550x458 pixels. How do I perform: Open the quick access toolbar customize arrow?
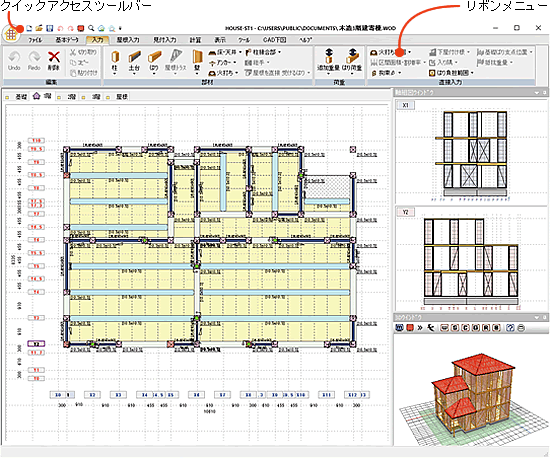click(120, 28)
